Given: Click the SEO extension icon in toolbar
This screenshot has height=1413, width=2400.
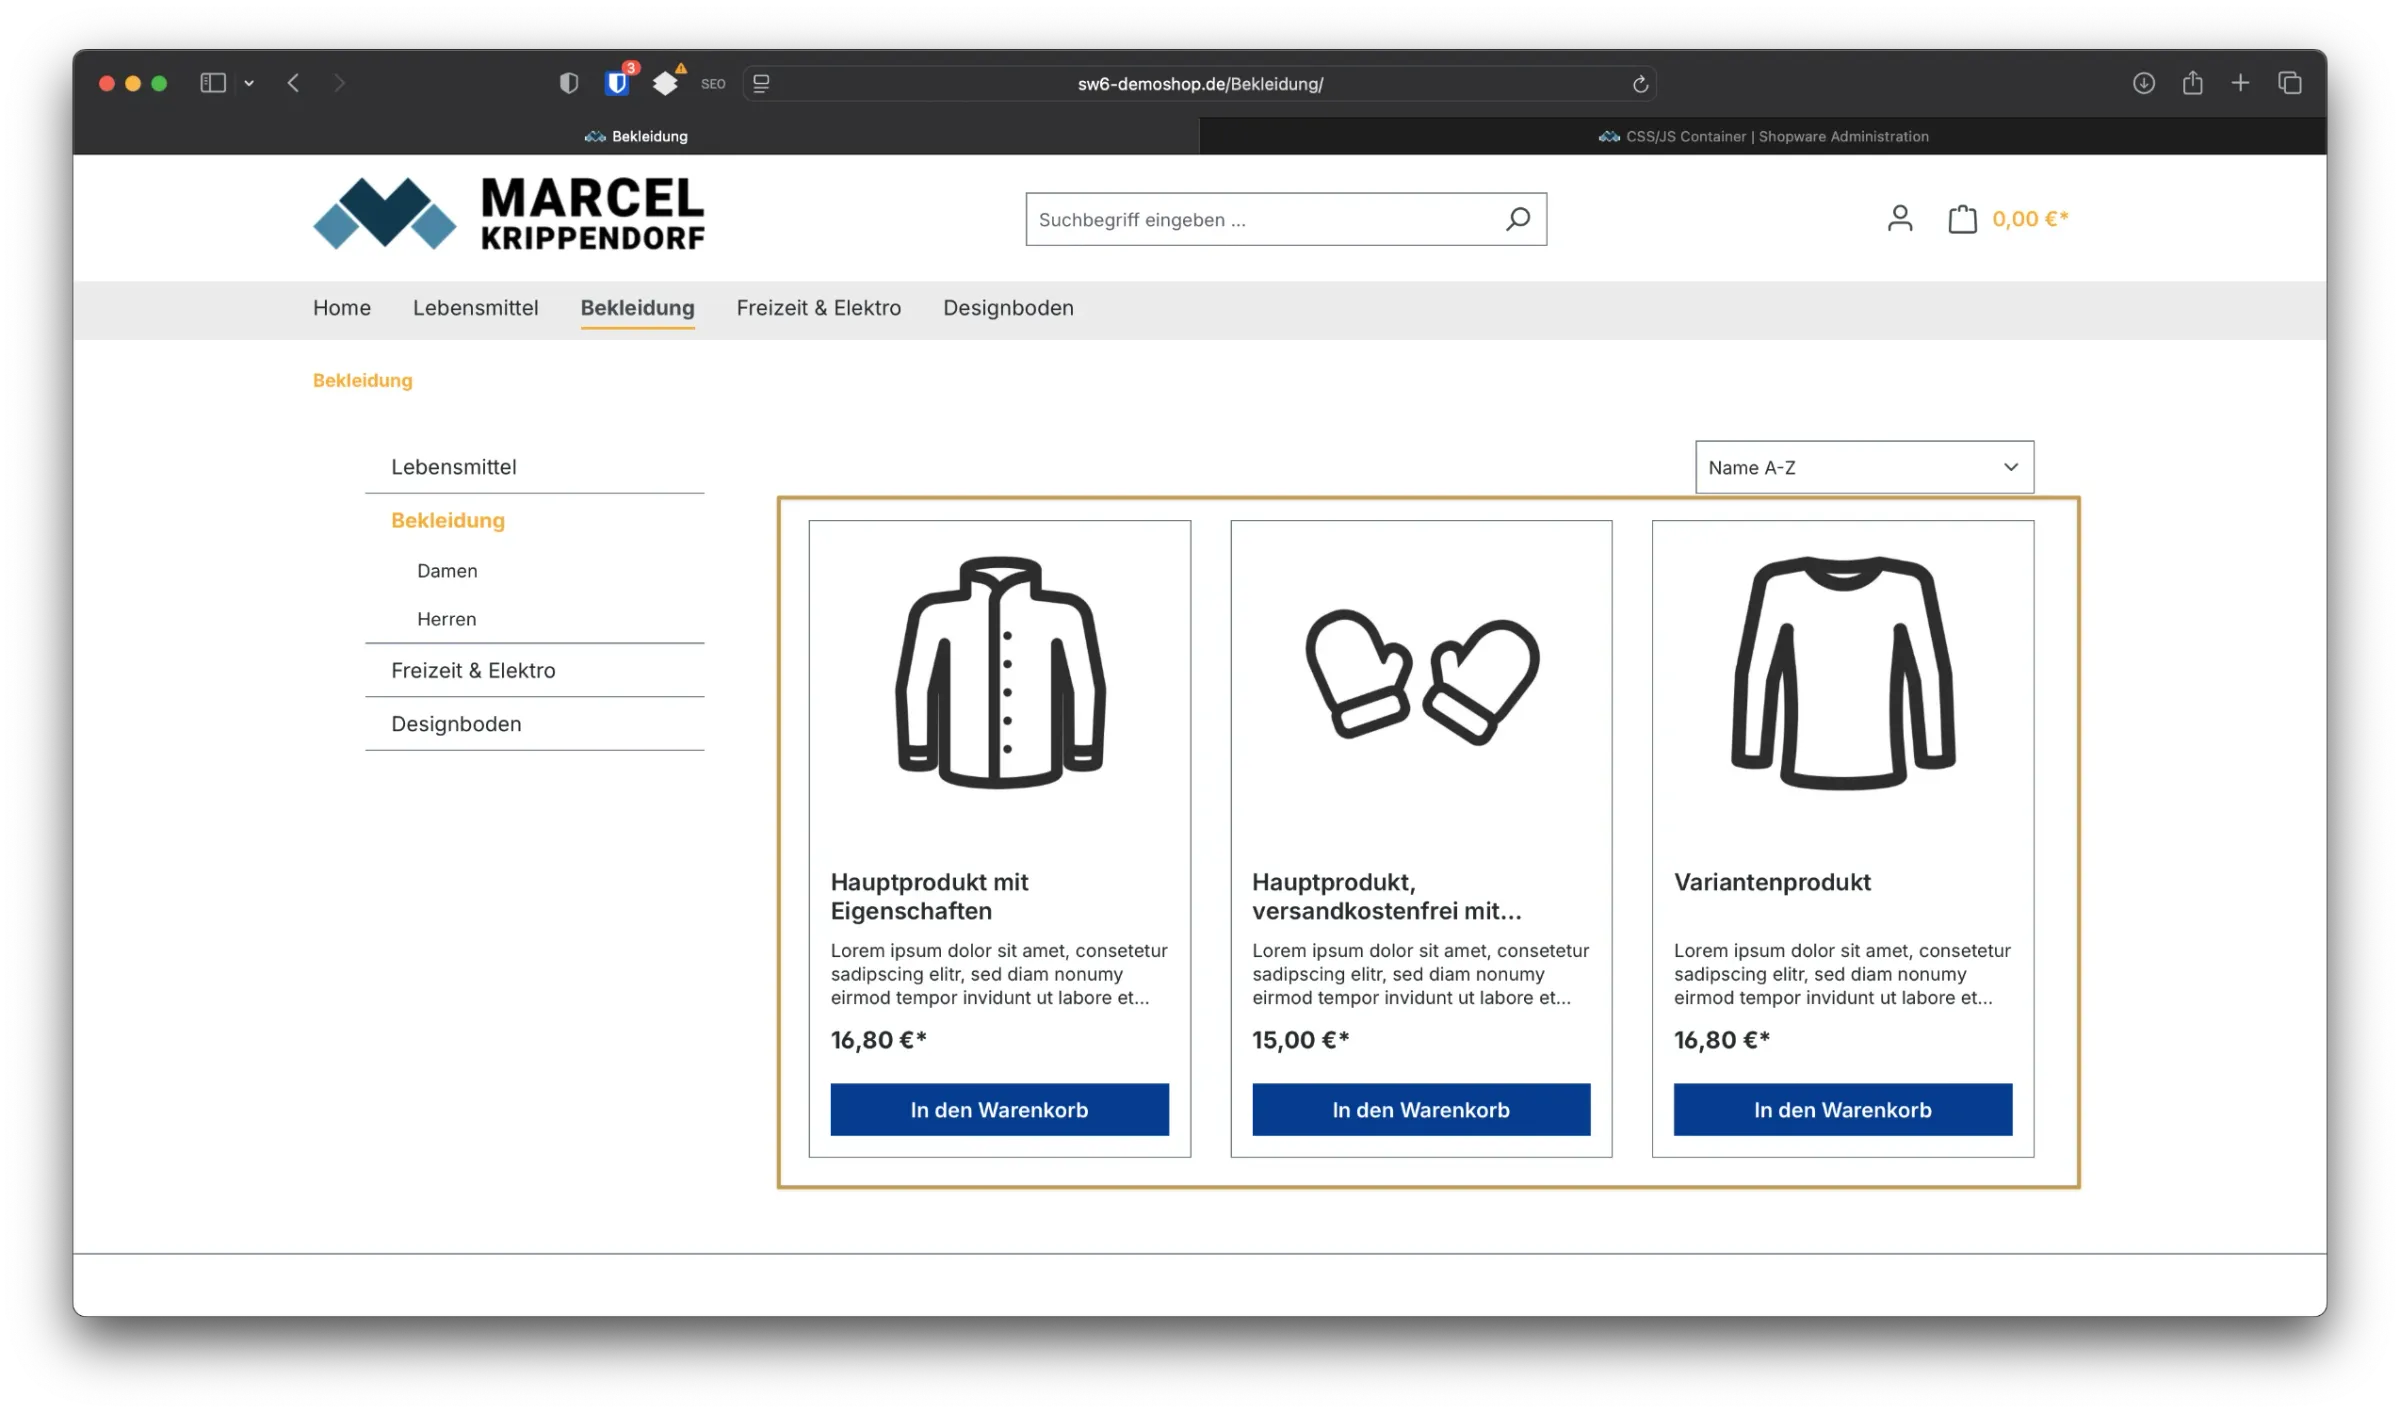Looking at the screenshot, I should coord(713,83).
